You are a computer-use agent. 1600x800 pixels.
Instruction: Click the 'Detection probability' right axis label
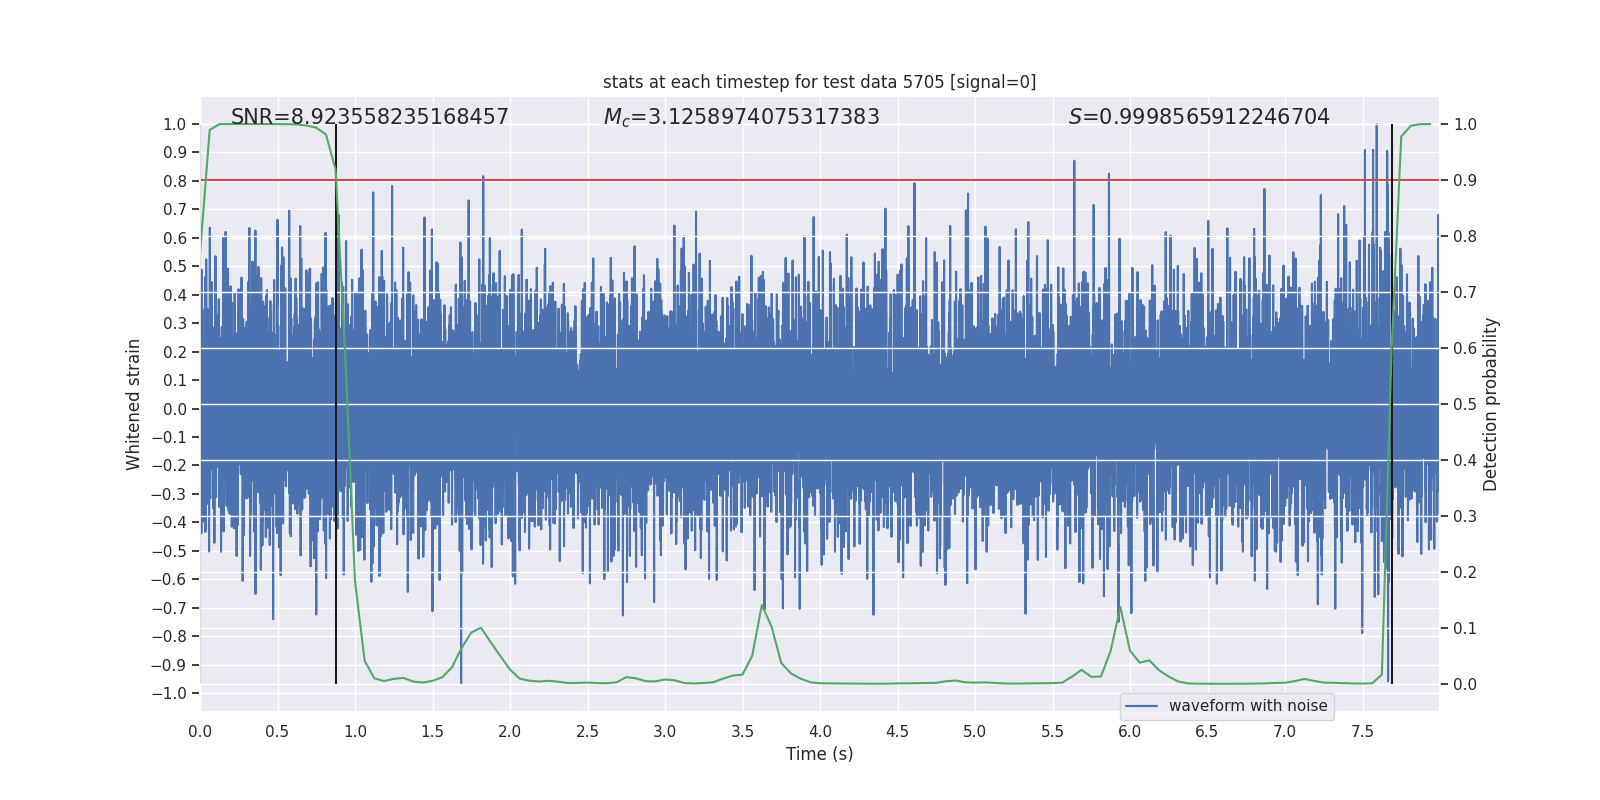click(x=1490, y=404)
